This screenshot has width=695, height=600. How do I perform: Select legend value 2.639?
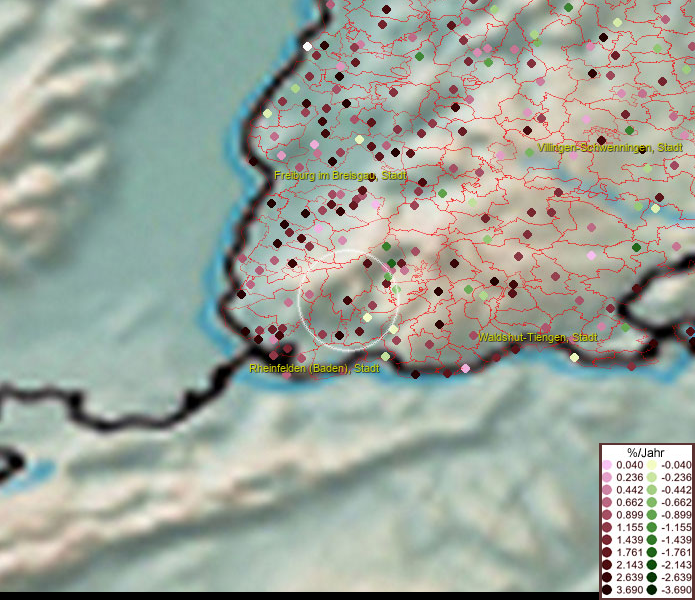point(629,577)
